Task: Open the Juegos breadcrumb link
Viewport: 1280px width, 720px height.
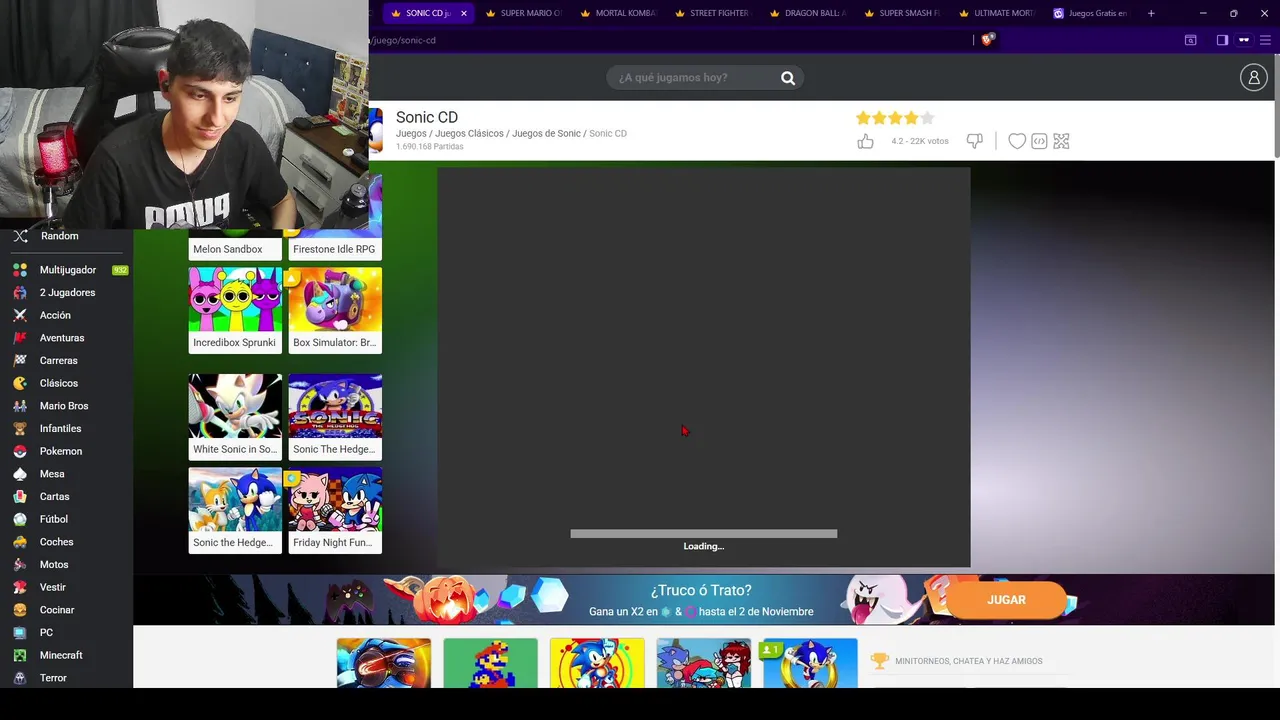Action: coord(411,133)
